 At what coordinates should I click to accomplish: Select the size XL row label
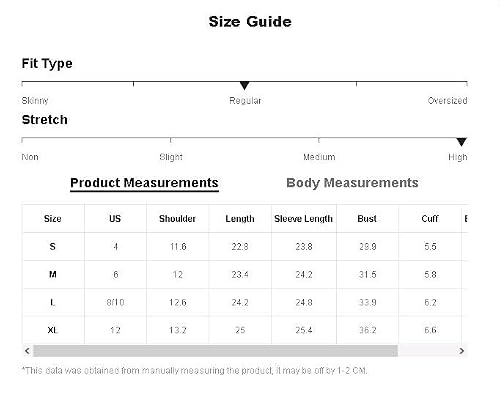tap(53, 330)
